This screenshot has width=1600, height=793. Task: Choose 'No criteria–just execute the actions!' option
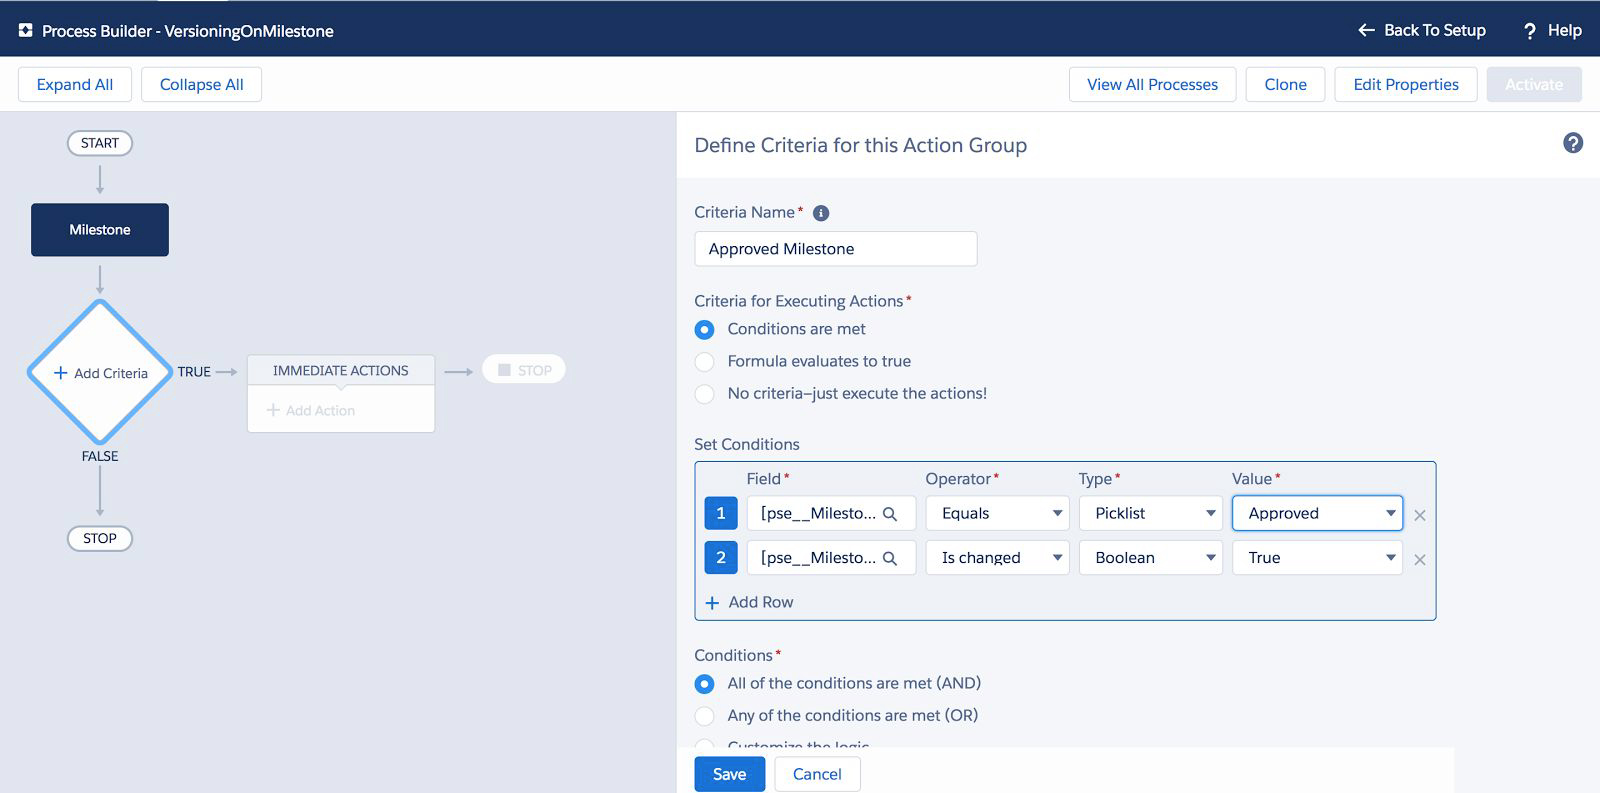pyautogui.click(x=705, y=393)
